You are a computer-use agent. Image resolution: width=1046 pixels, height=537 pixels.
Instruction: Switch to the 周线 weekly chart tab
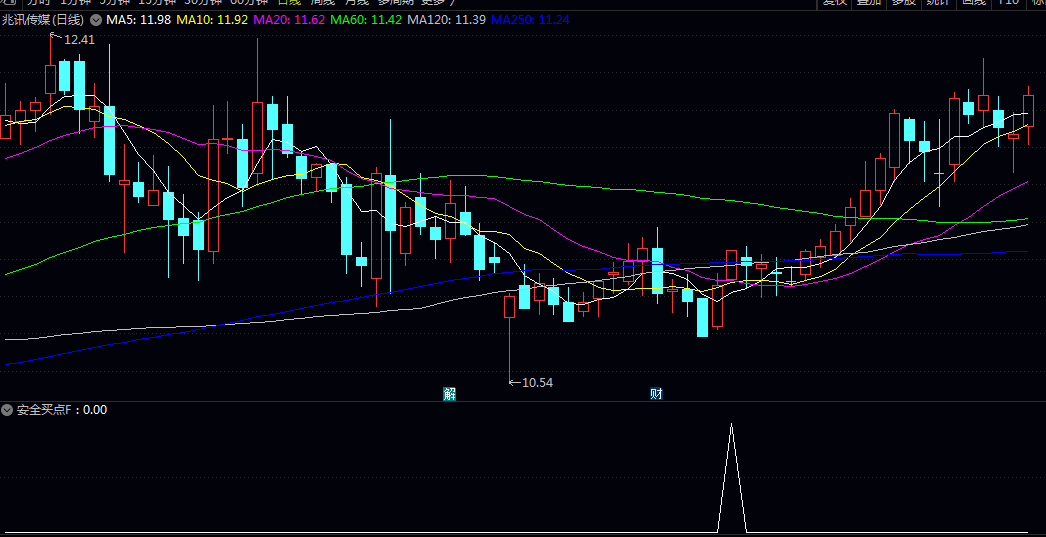point(323,3)
